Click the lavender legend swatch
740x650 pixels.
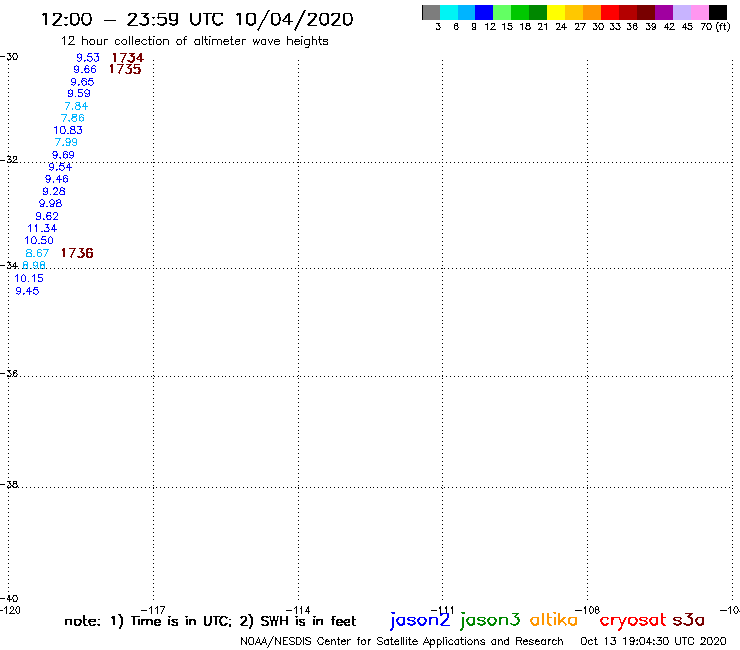681,12
